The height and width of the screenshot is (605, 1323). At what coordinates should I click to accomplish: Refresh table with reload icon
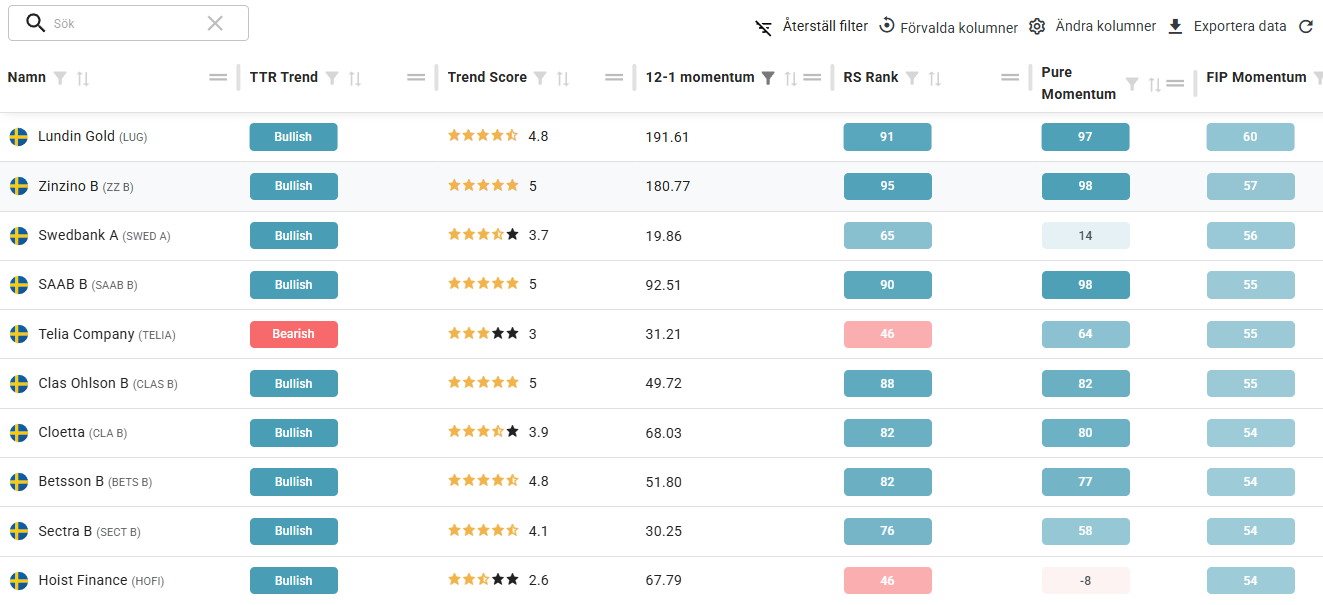tap(1305, 27)
